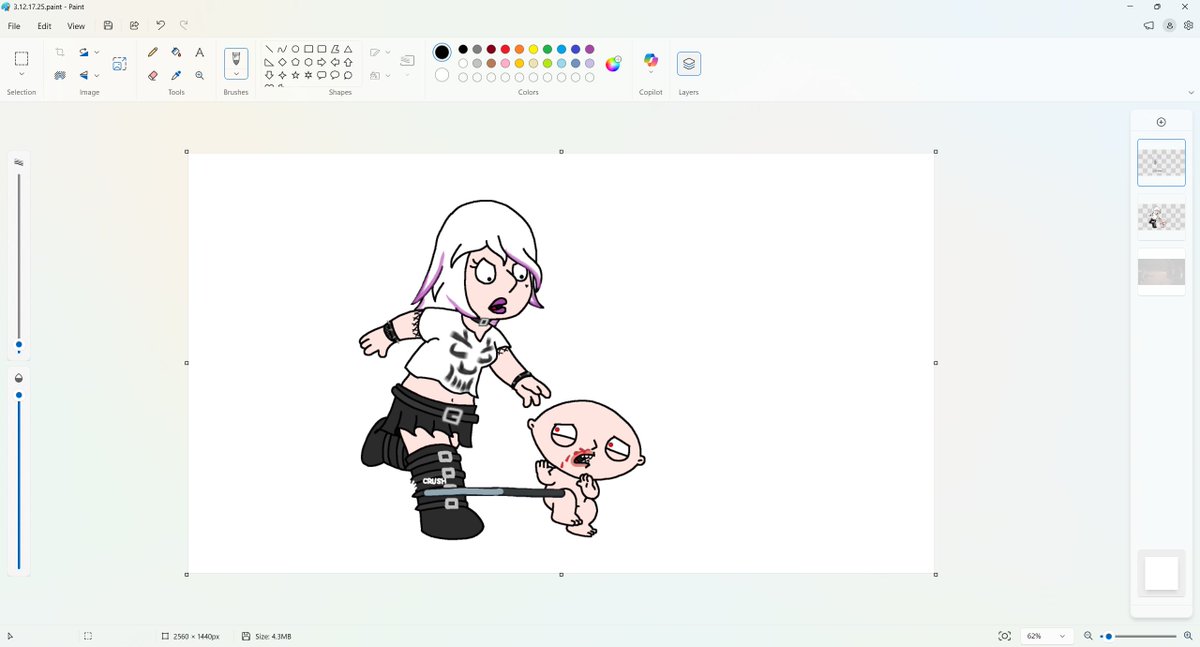
Task: Click the account profile icon
Action: pyautogui.click(x=1169, y=26)
